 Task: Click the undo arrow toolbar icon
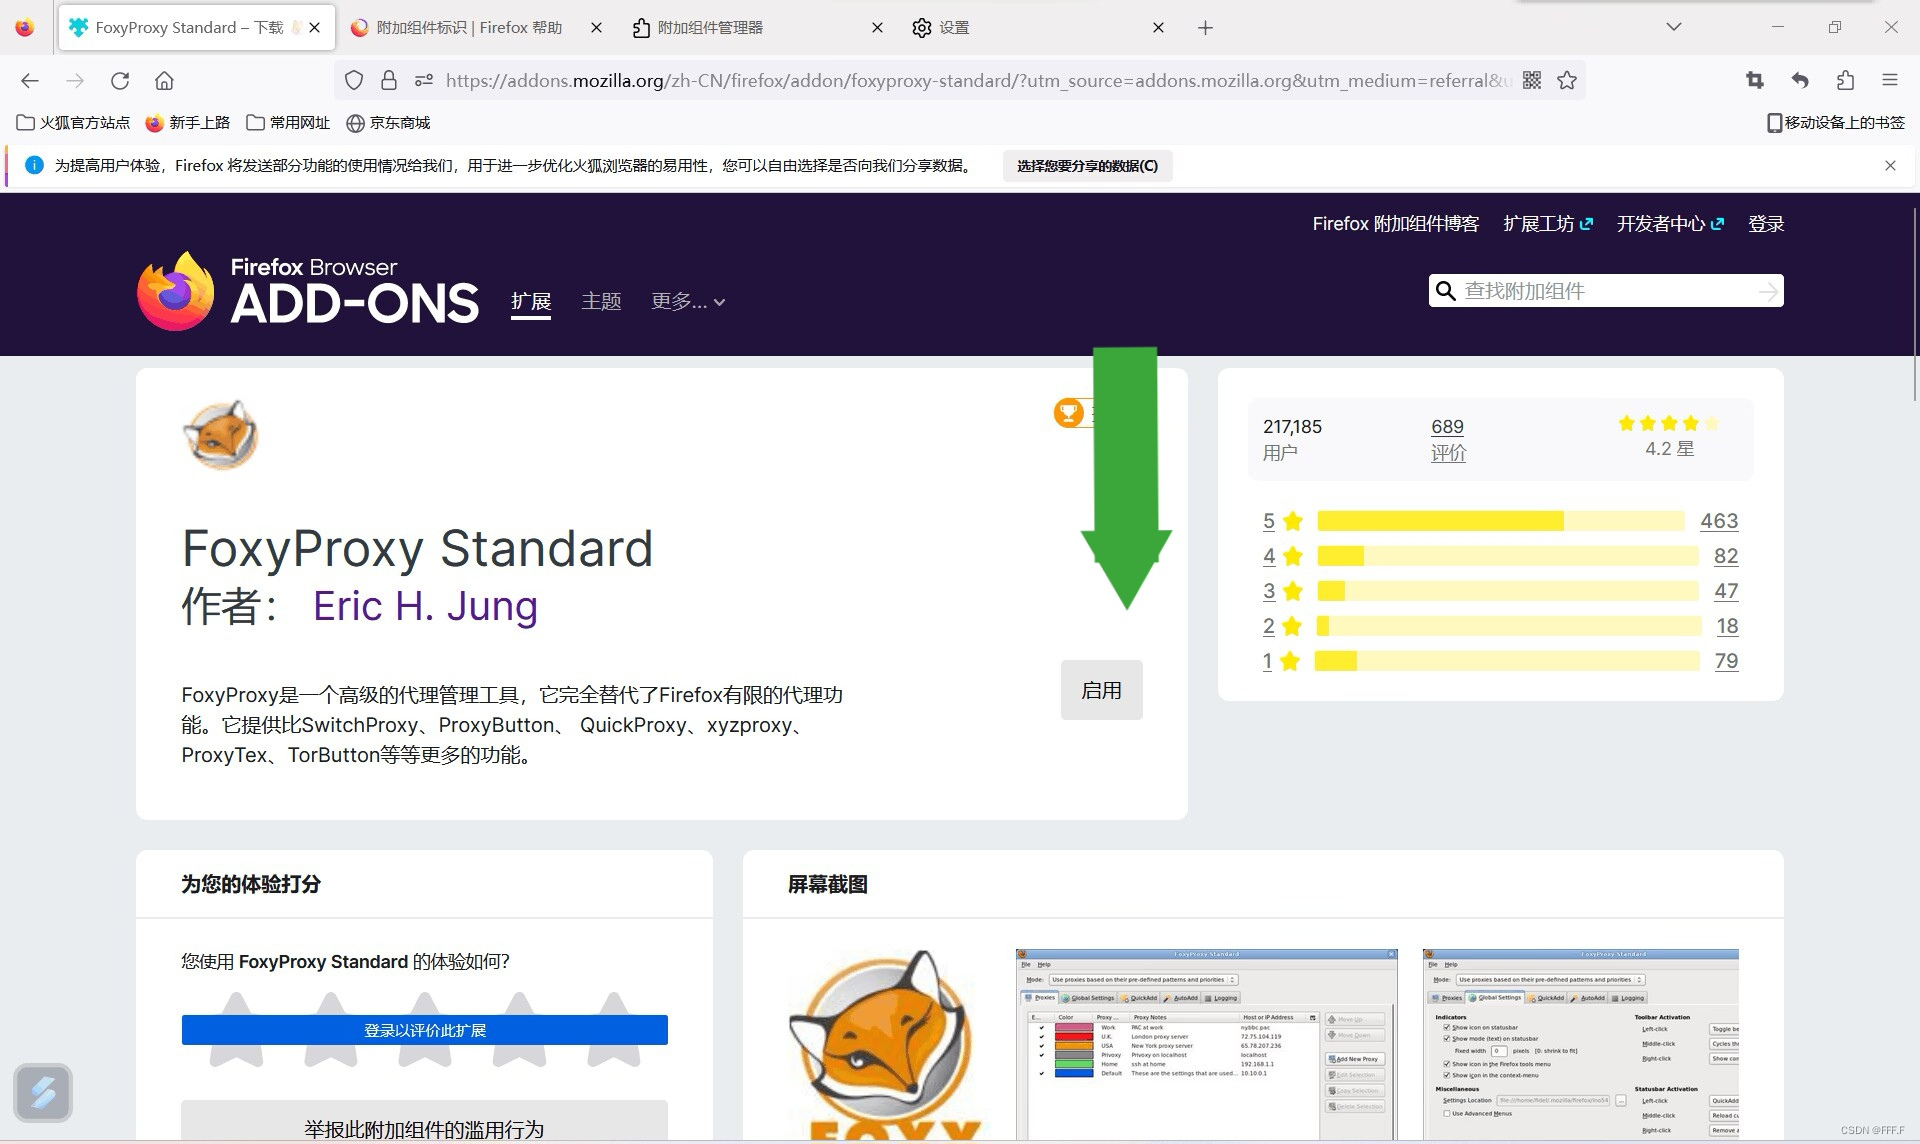(1800, 81)
